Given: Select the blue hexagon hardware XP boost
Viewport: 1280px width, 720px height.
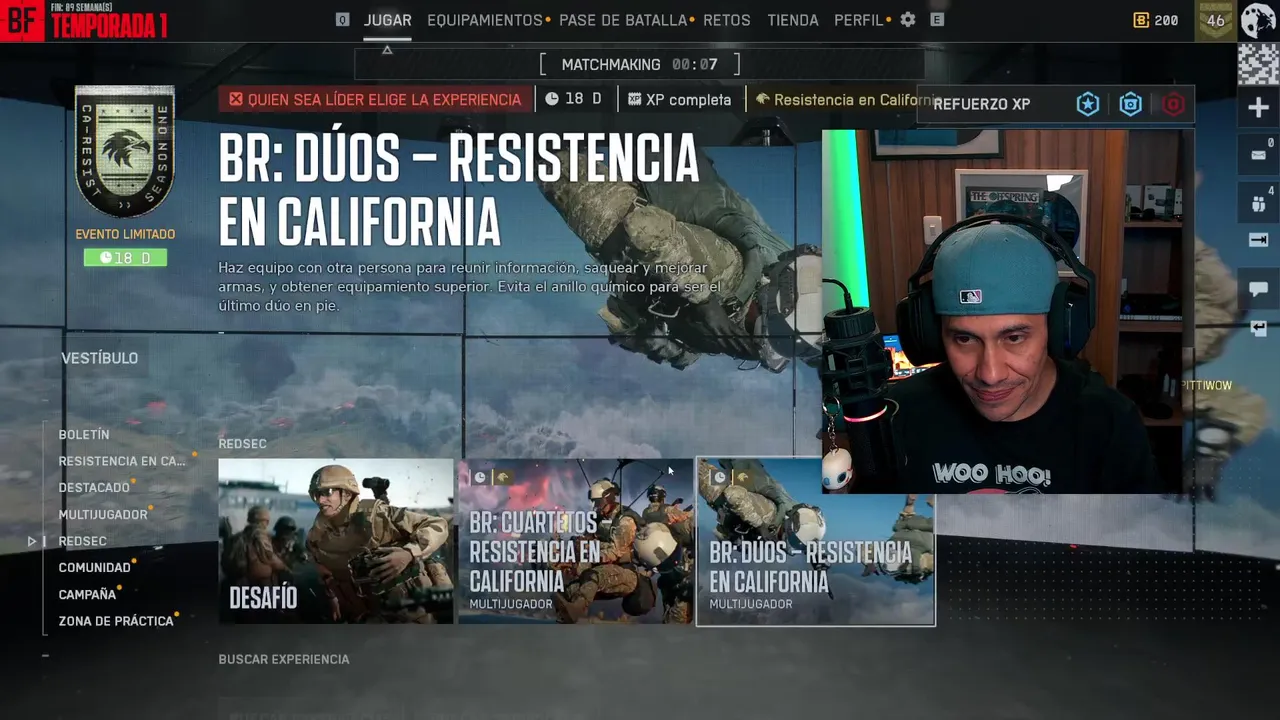Looking at the screenshot, I should (1131, 104).
